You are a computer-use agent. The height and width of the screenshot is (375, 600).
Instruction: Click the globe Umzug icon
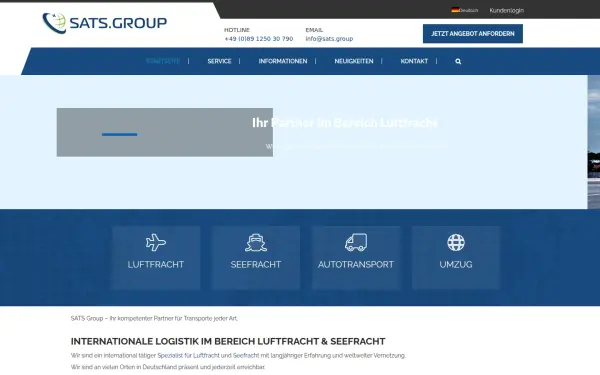456,242
